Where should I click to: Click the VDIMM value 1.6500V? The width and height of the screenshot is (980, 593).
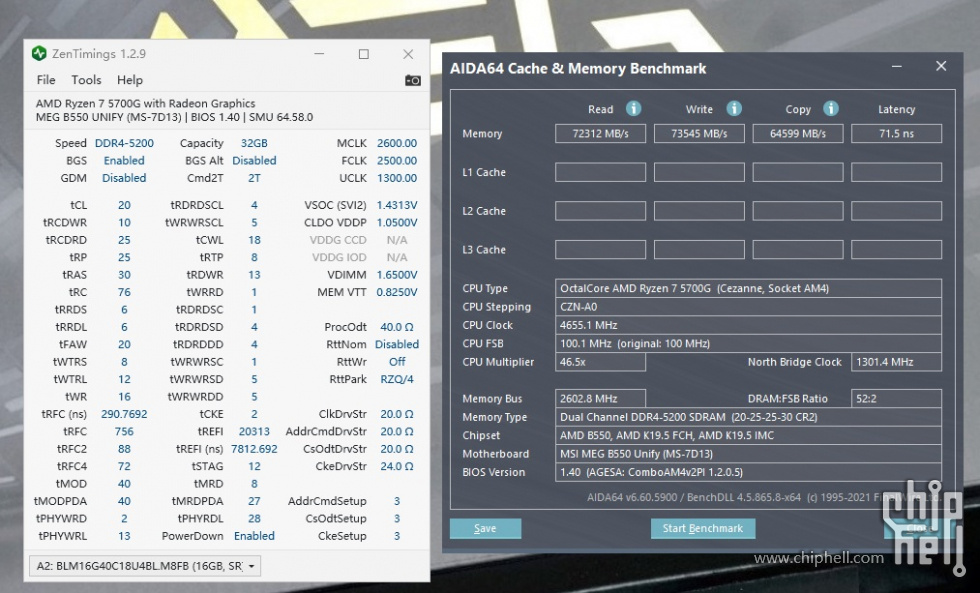[x=397, y=275]
